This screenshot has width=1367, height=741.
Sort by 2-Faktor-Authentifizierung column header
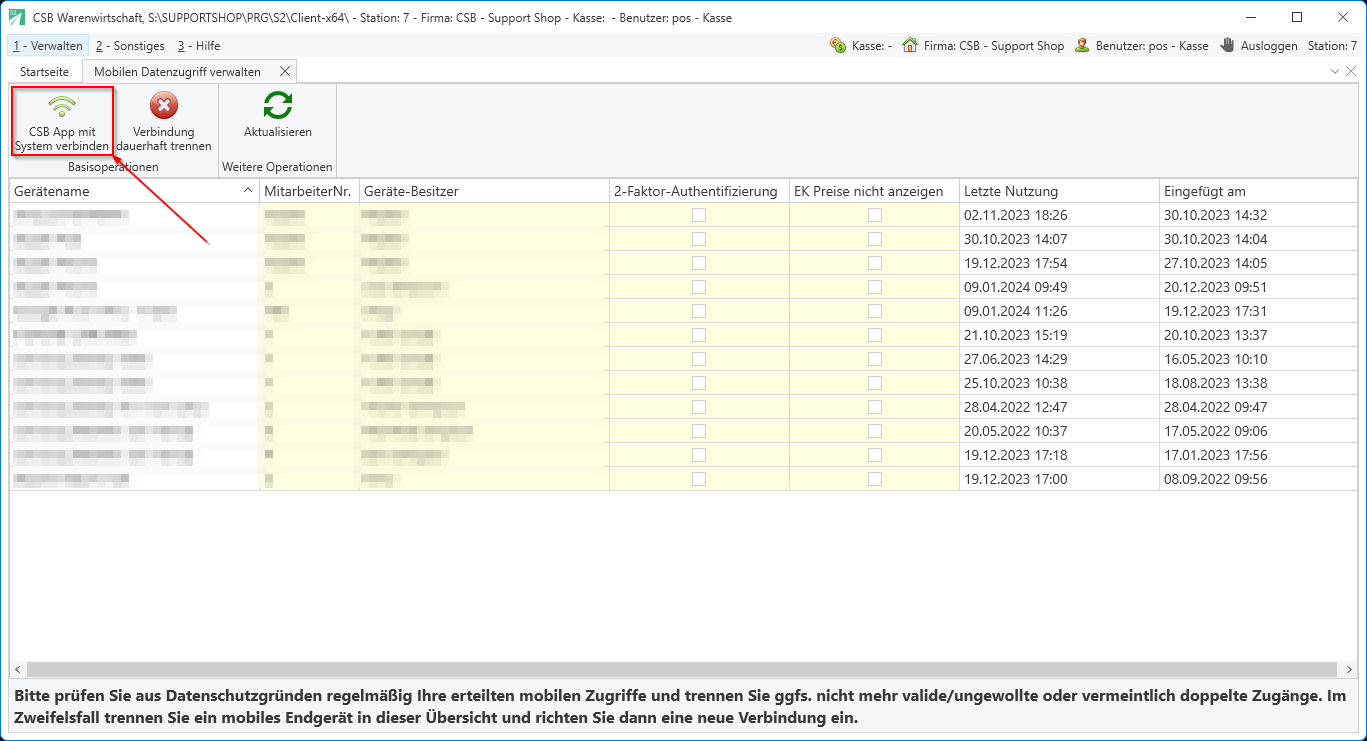pos(700,191)
